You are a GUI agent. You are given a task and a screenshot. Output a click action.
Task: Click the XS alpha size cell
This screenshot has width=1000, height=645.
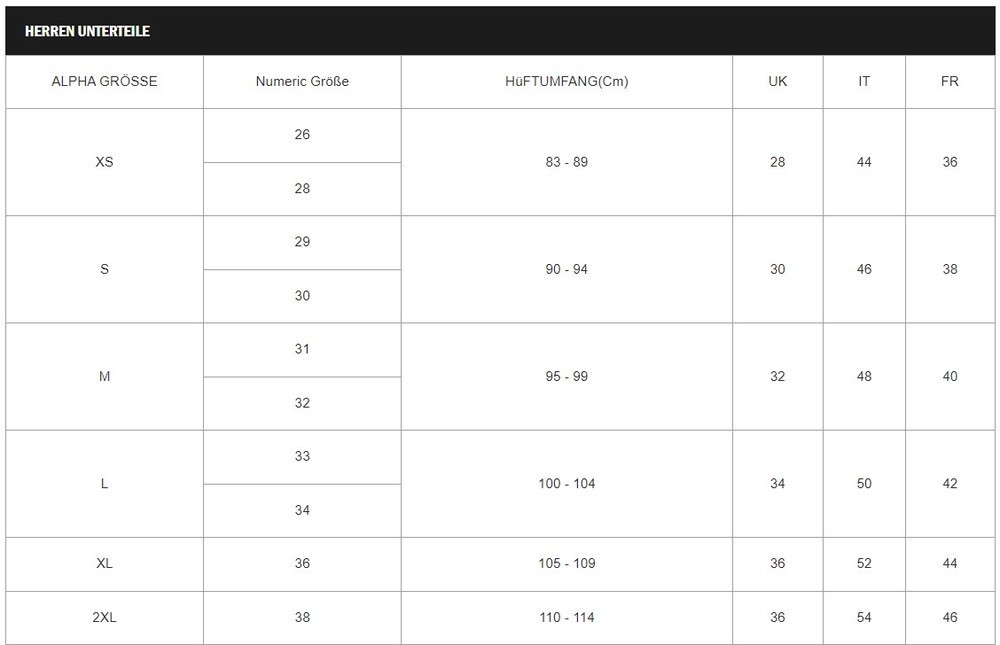(x=104, y=162)
